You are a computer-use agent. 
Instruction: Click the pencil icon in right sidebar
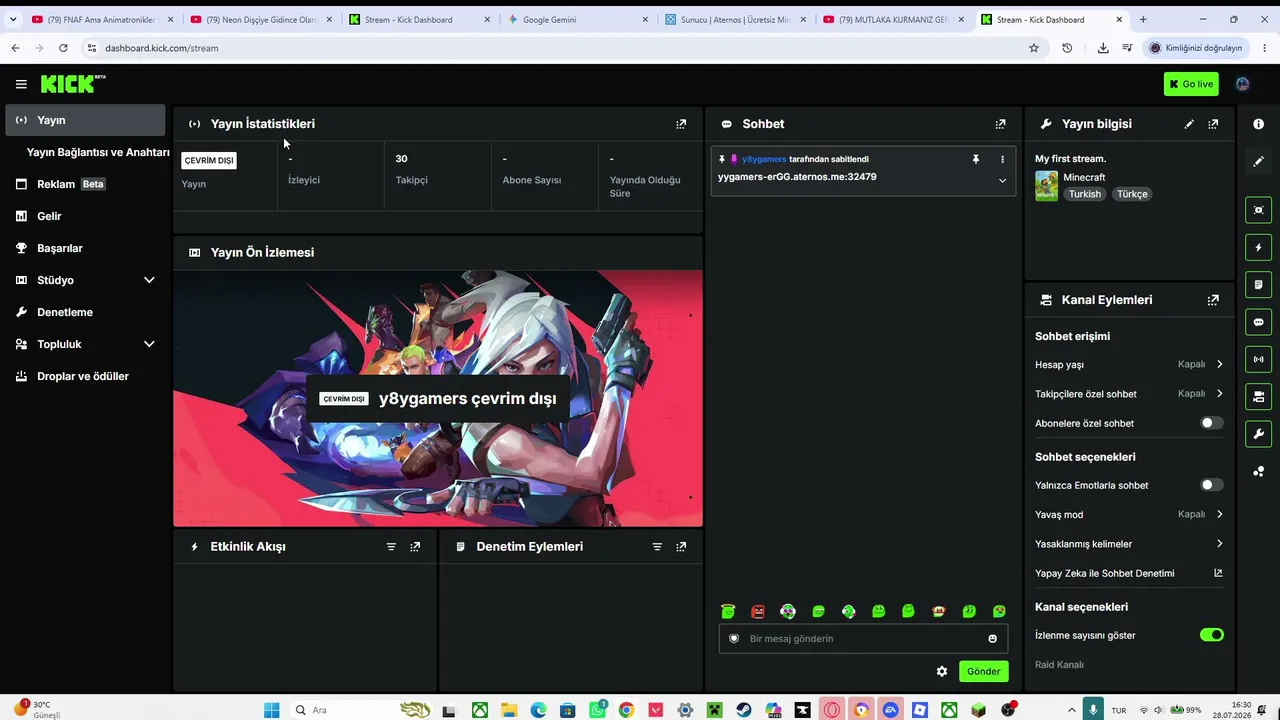(x=1258, y=161)
